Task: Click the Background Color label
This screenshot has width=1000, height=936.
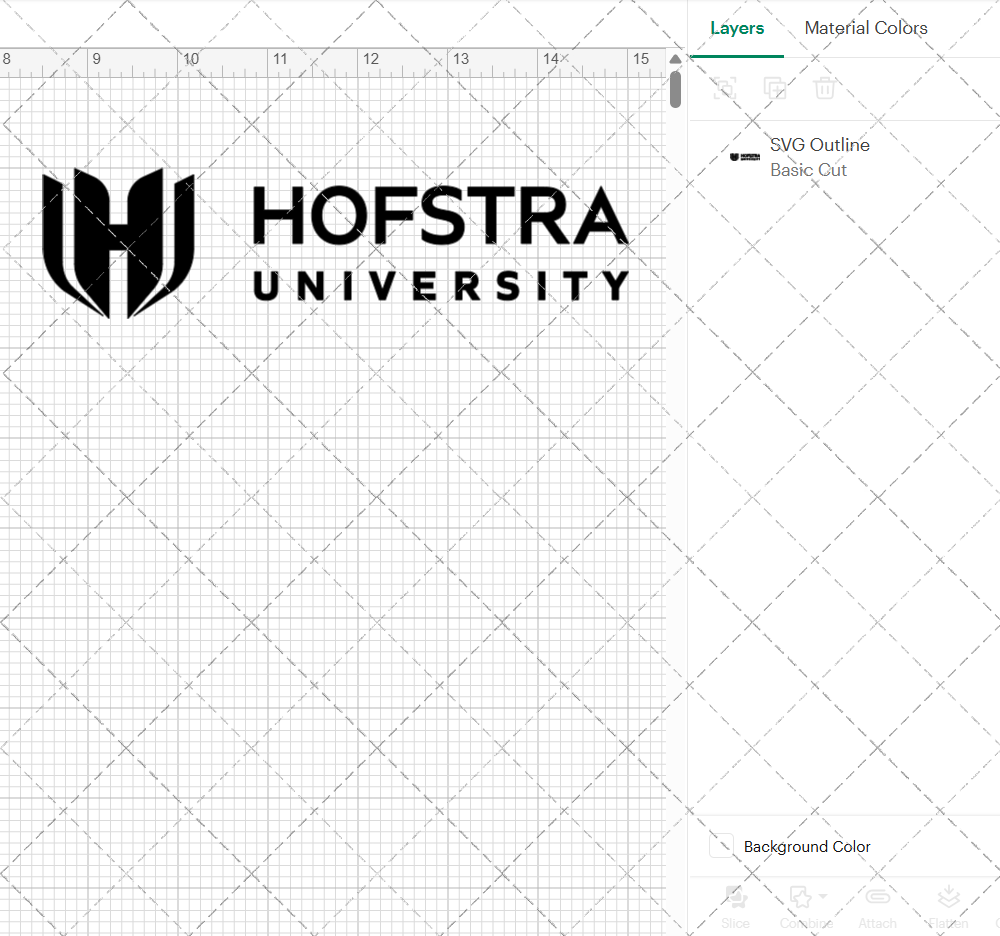Action: (807, 847)
